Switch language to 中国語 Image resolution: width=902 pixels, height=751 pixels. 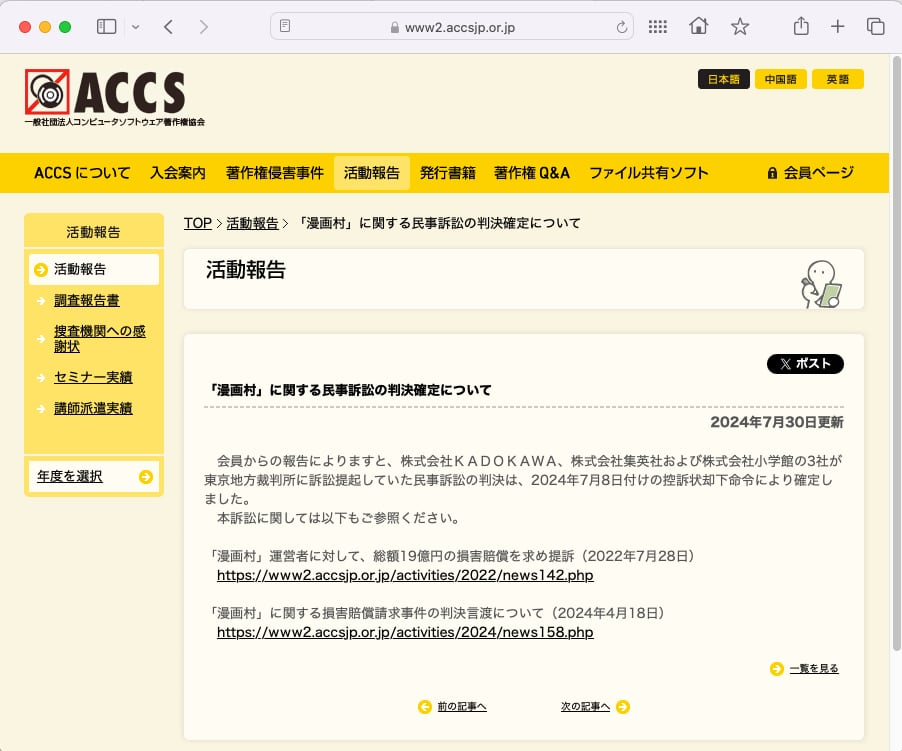coord(780,80)
